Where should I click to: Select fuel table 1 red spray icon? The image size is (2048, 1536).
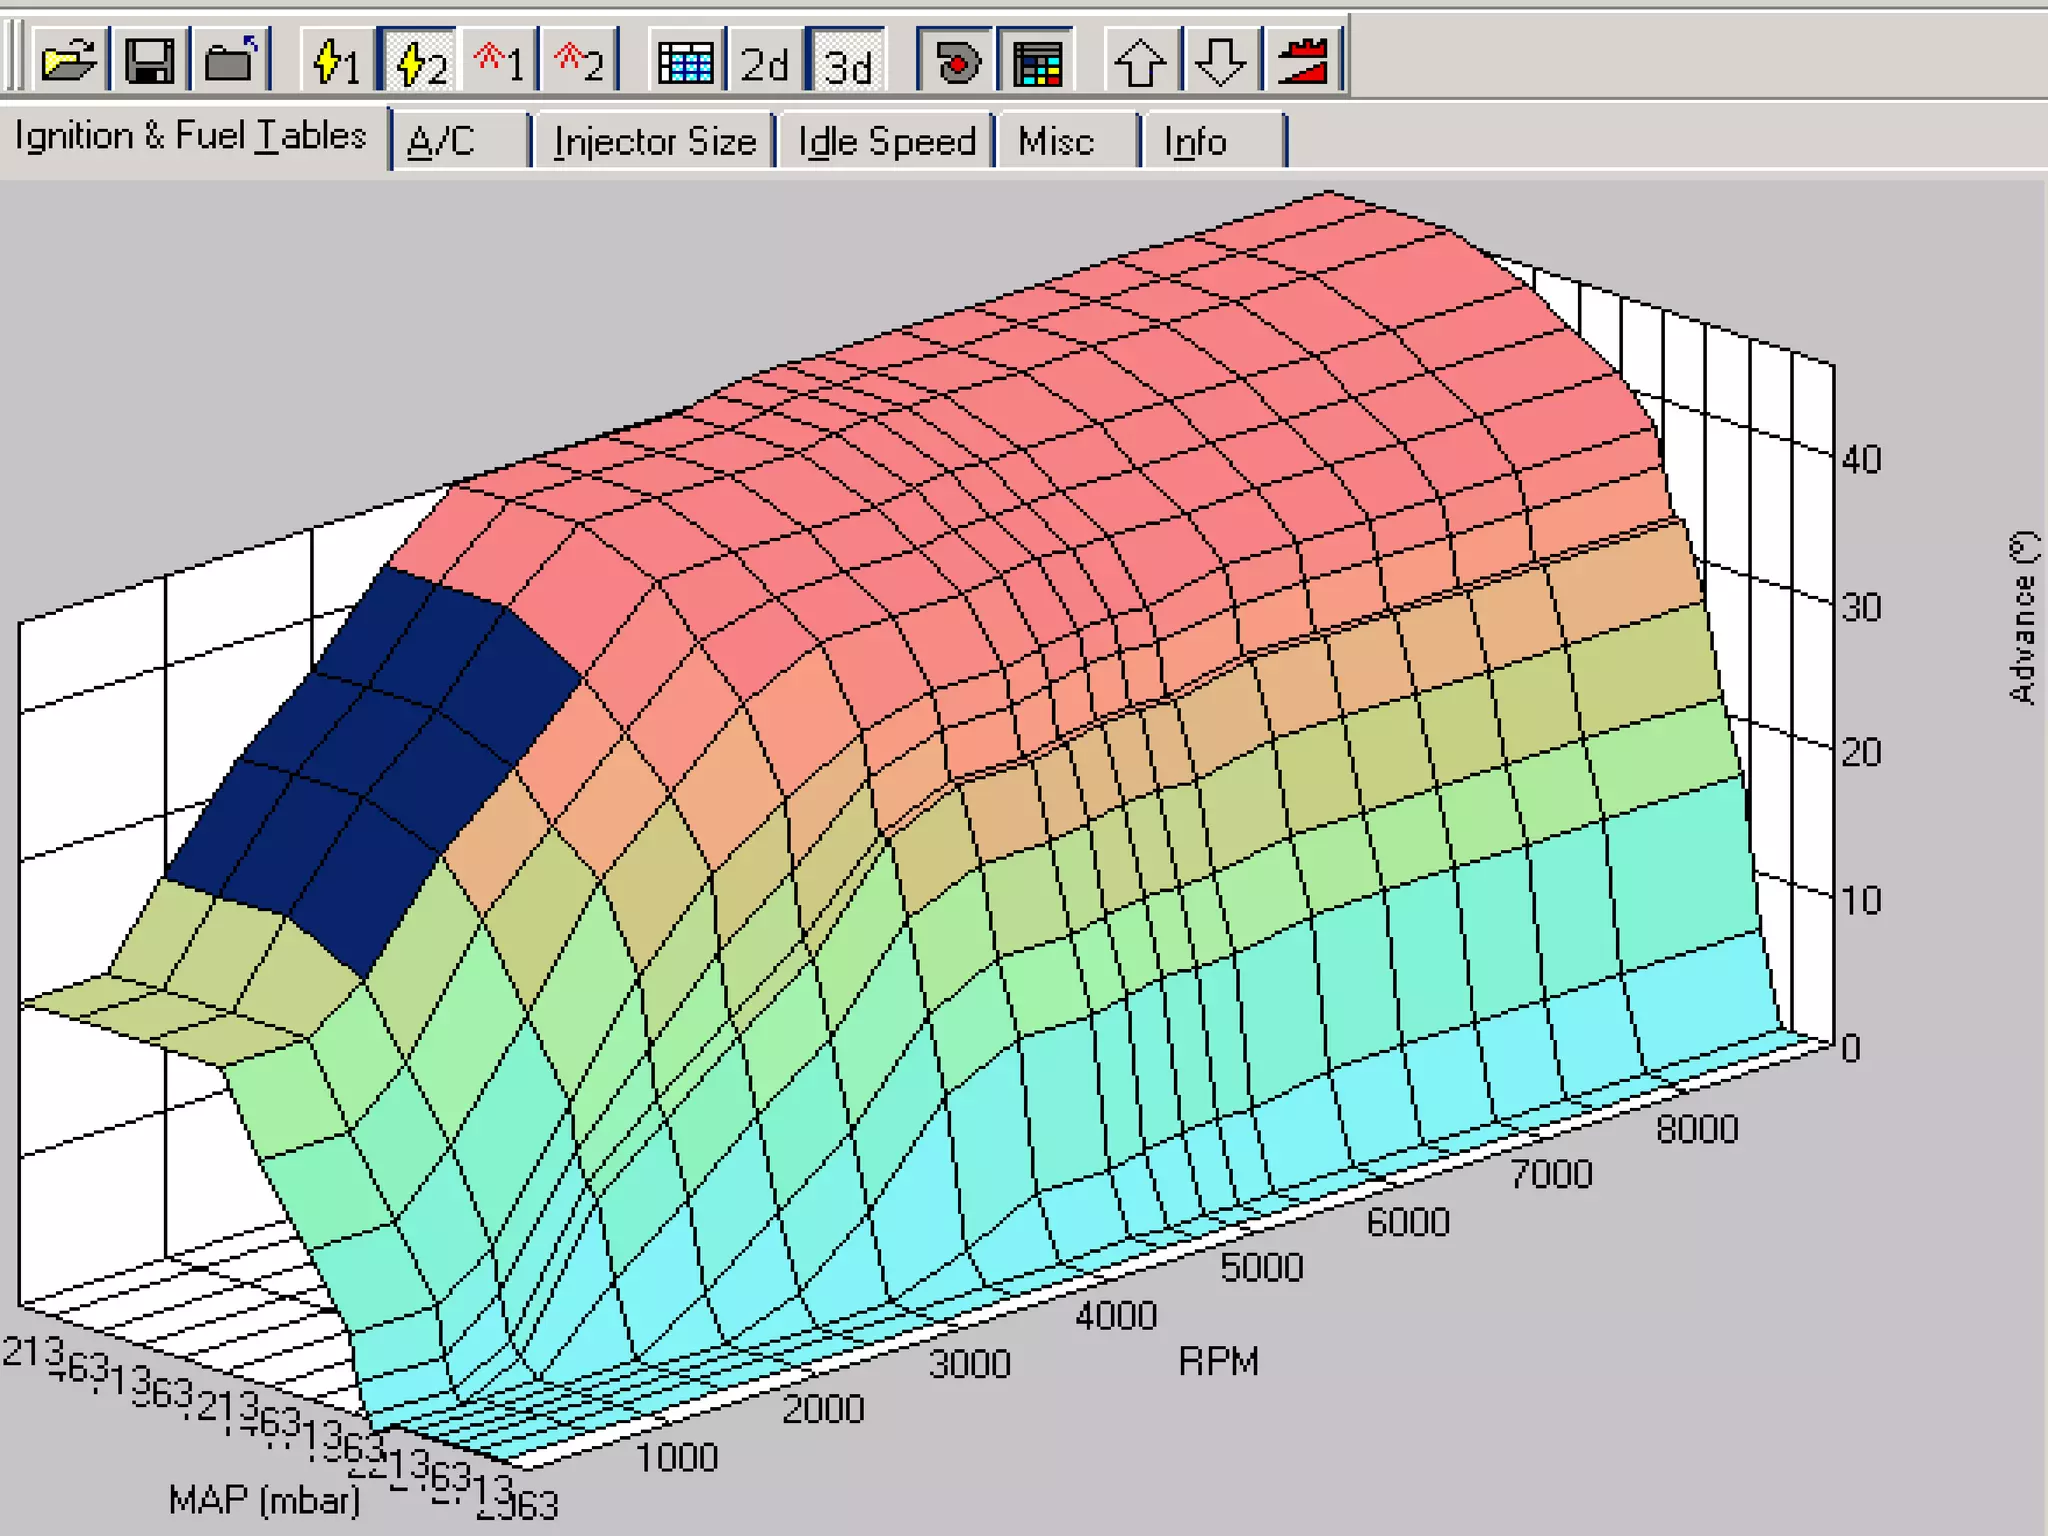499,62
